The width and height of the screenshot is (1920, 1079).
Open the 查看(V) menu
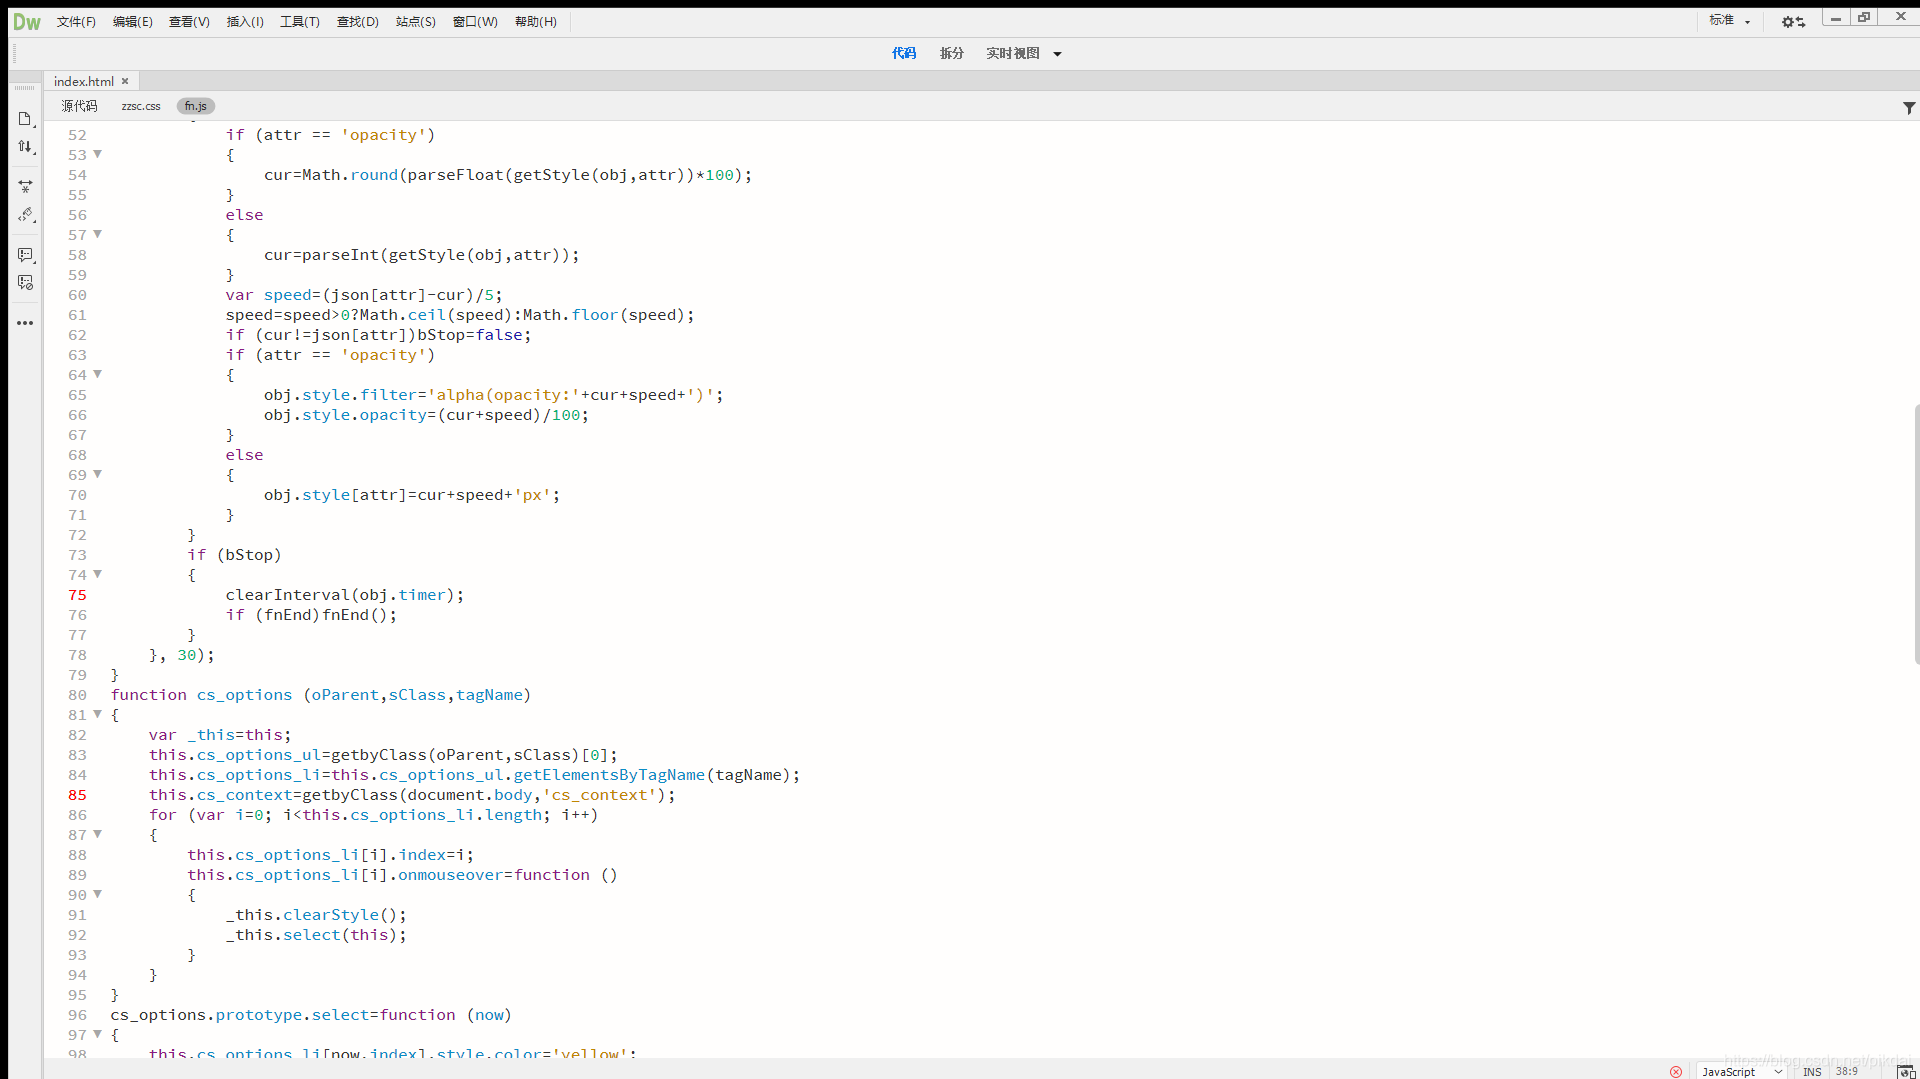point(189,22)
